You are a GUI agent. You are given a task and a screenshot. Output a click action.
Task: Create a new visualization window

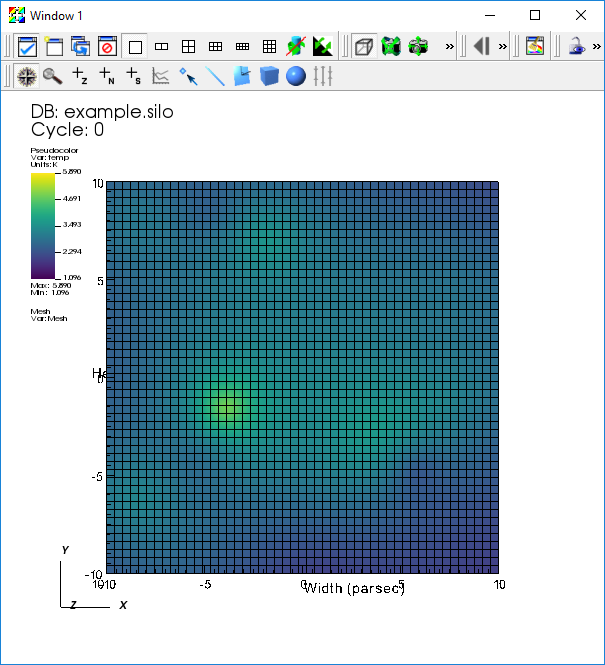pos(54,46)
